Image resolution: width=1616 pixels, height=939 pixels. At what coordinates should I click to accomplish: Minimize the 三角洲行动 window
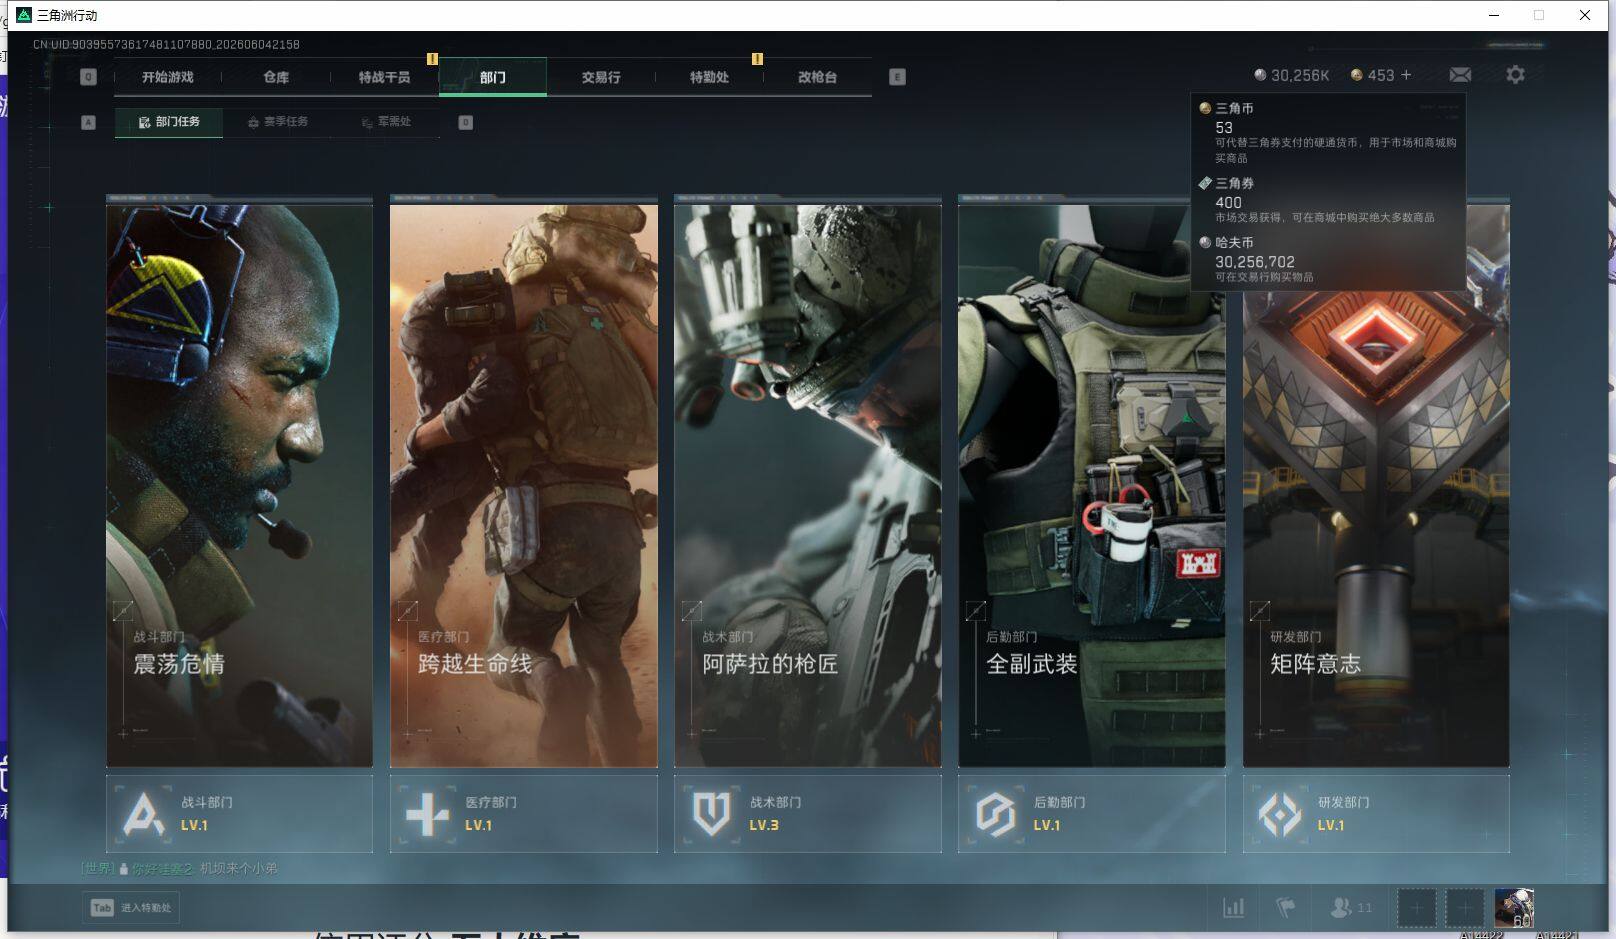[x=1494, y=15]
